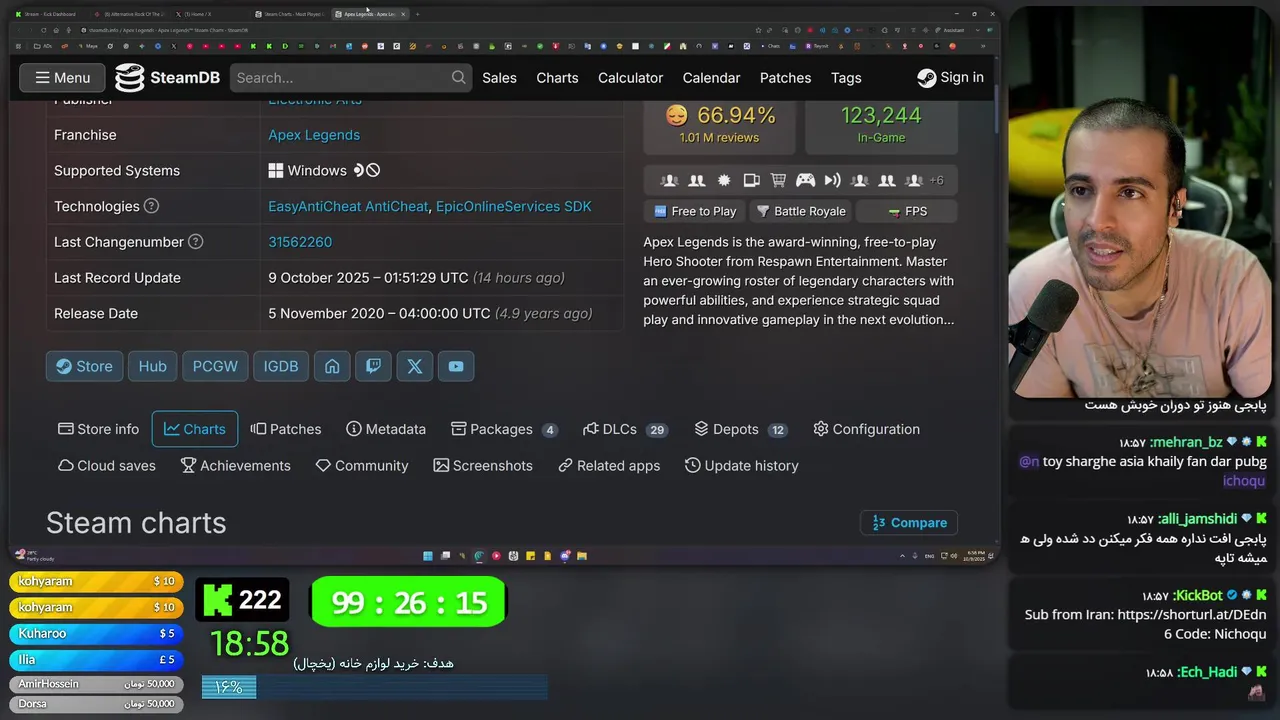This screenshot has height=720, width=1280.
Task: Open the Calendar page
Action: (711, 78)
